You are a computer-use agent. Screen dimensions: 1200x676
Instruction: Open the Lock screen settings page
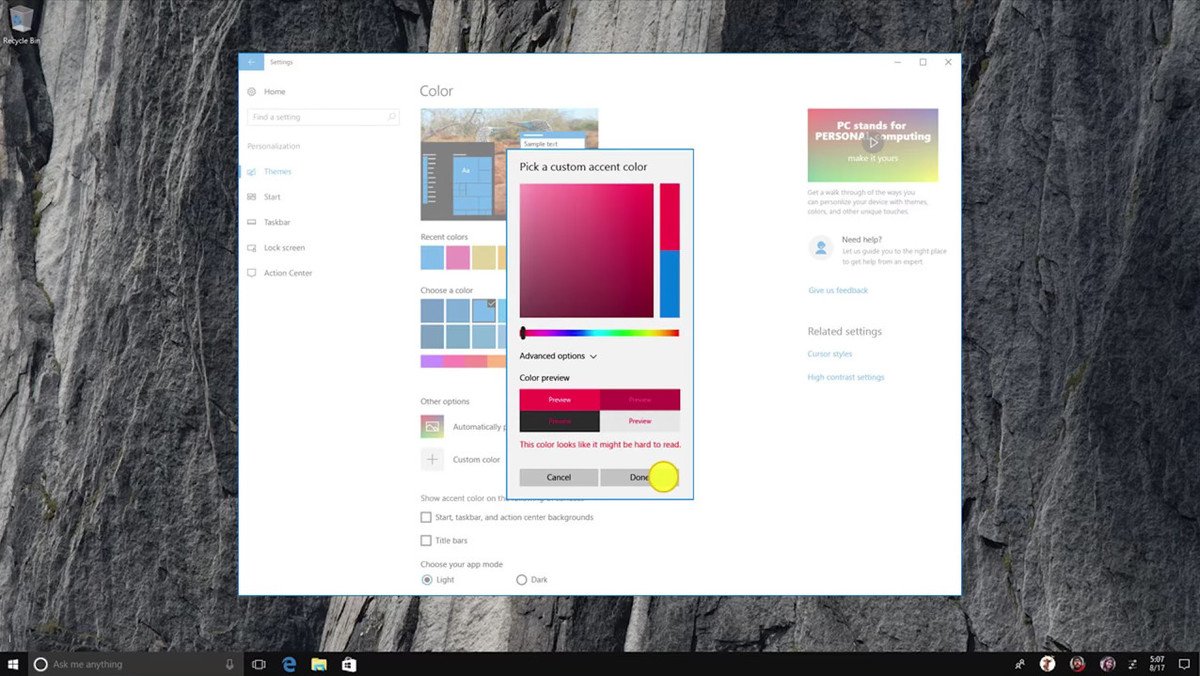pyautogui.click(x=284, y=248)
